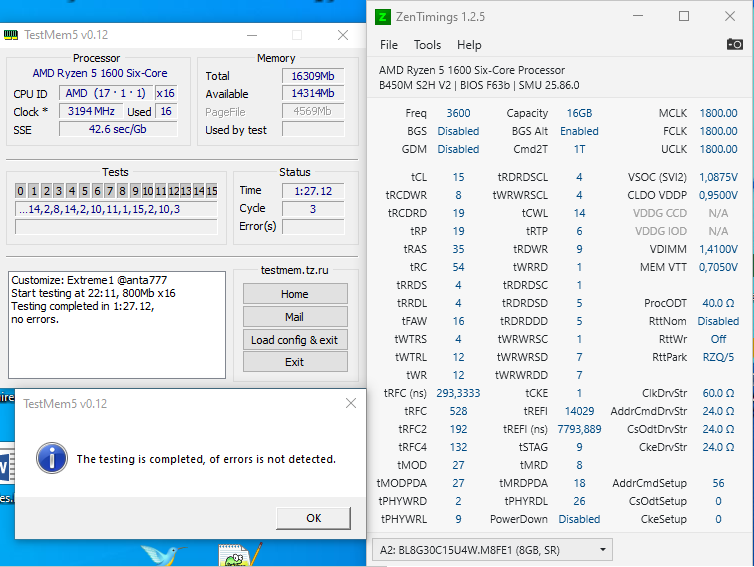754x567 pixels.
Task: Click the SSE 42.6 sec/Gb field
Action: 118,129
